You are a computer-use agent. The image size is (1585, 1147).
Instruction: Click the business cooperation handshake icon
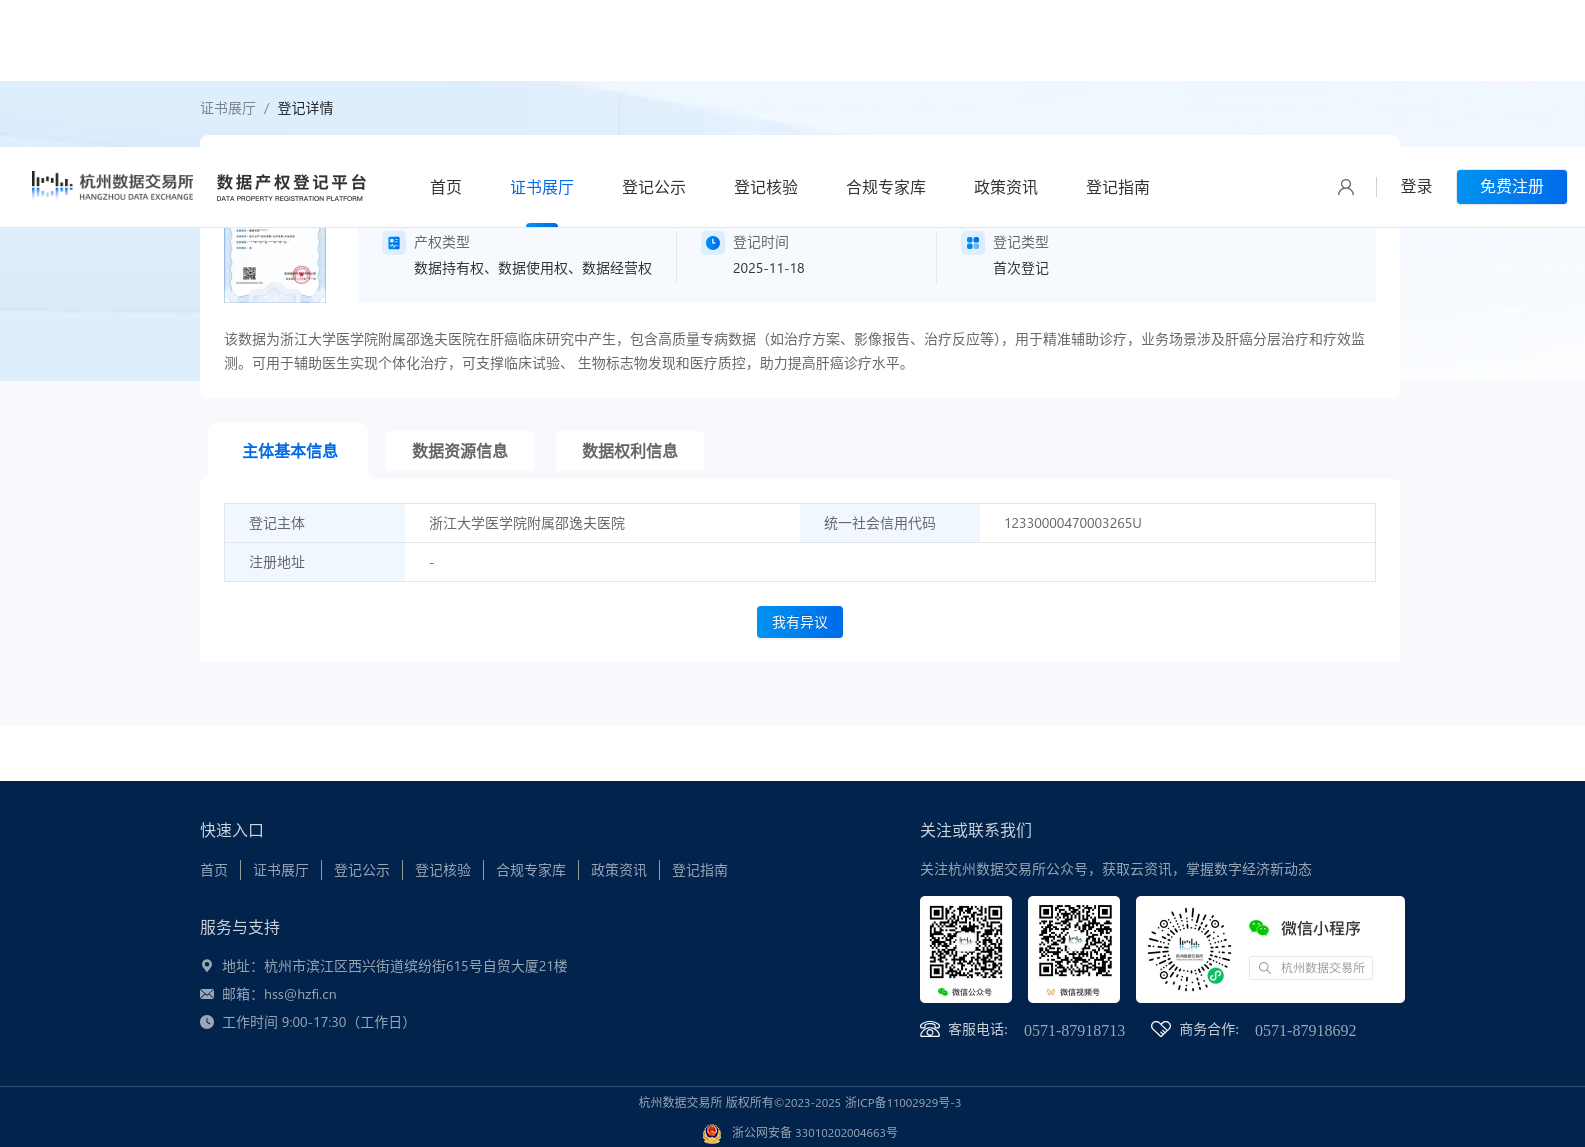point(1161,1029)
